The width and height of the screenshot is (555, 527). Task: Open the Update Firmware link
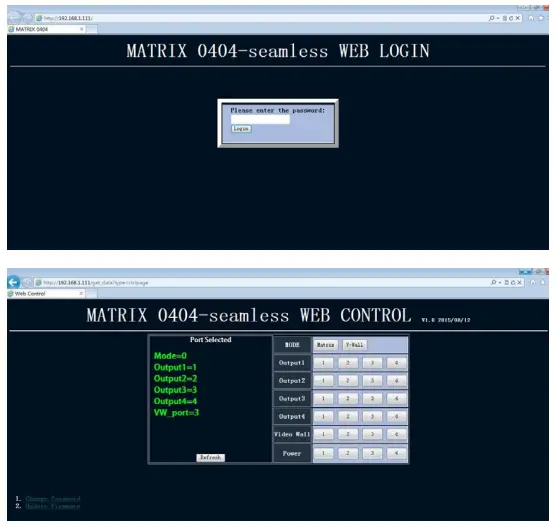(x=53, y=506)
